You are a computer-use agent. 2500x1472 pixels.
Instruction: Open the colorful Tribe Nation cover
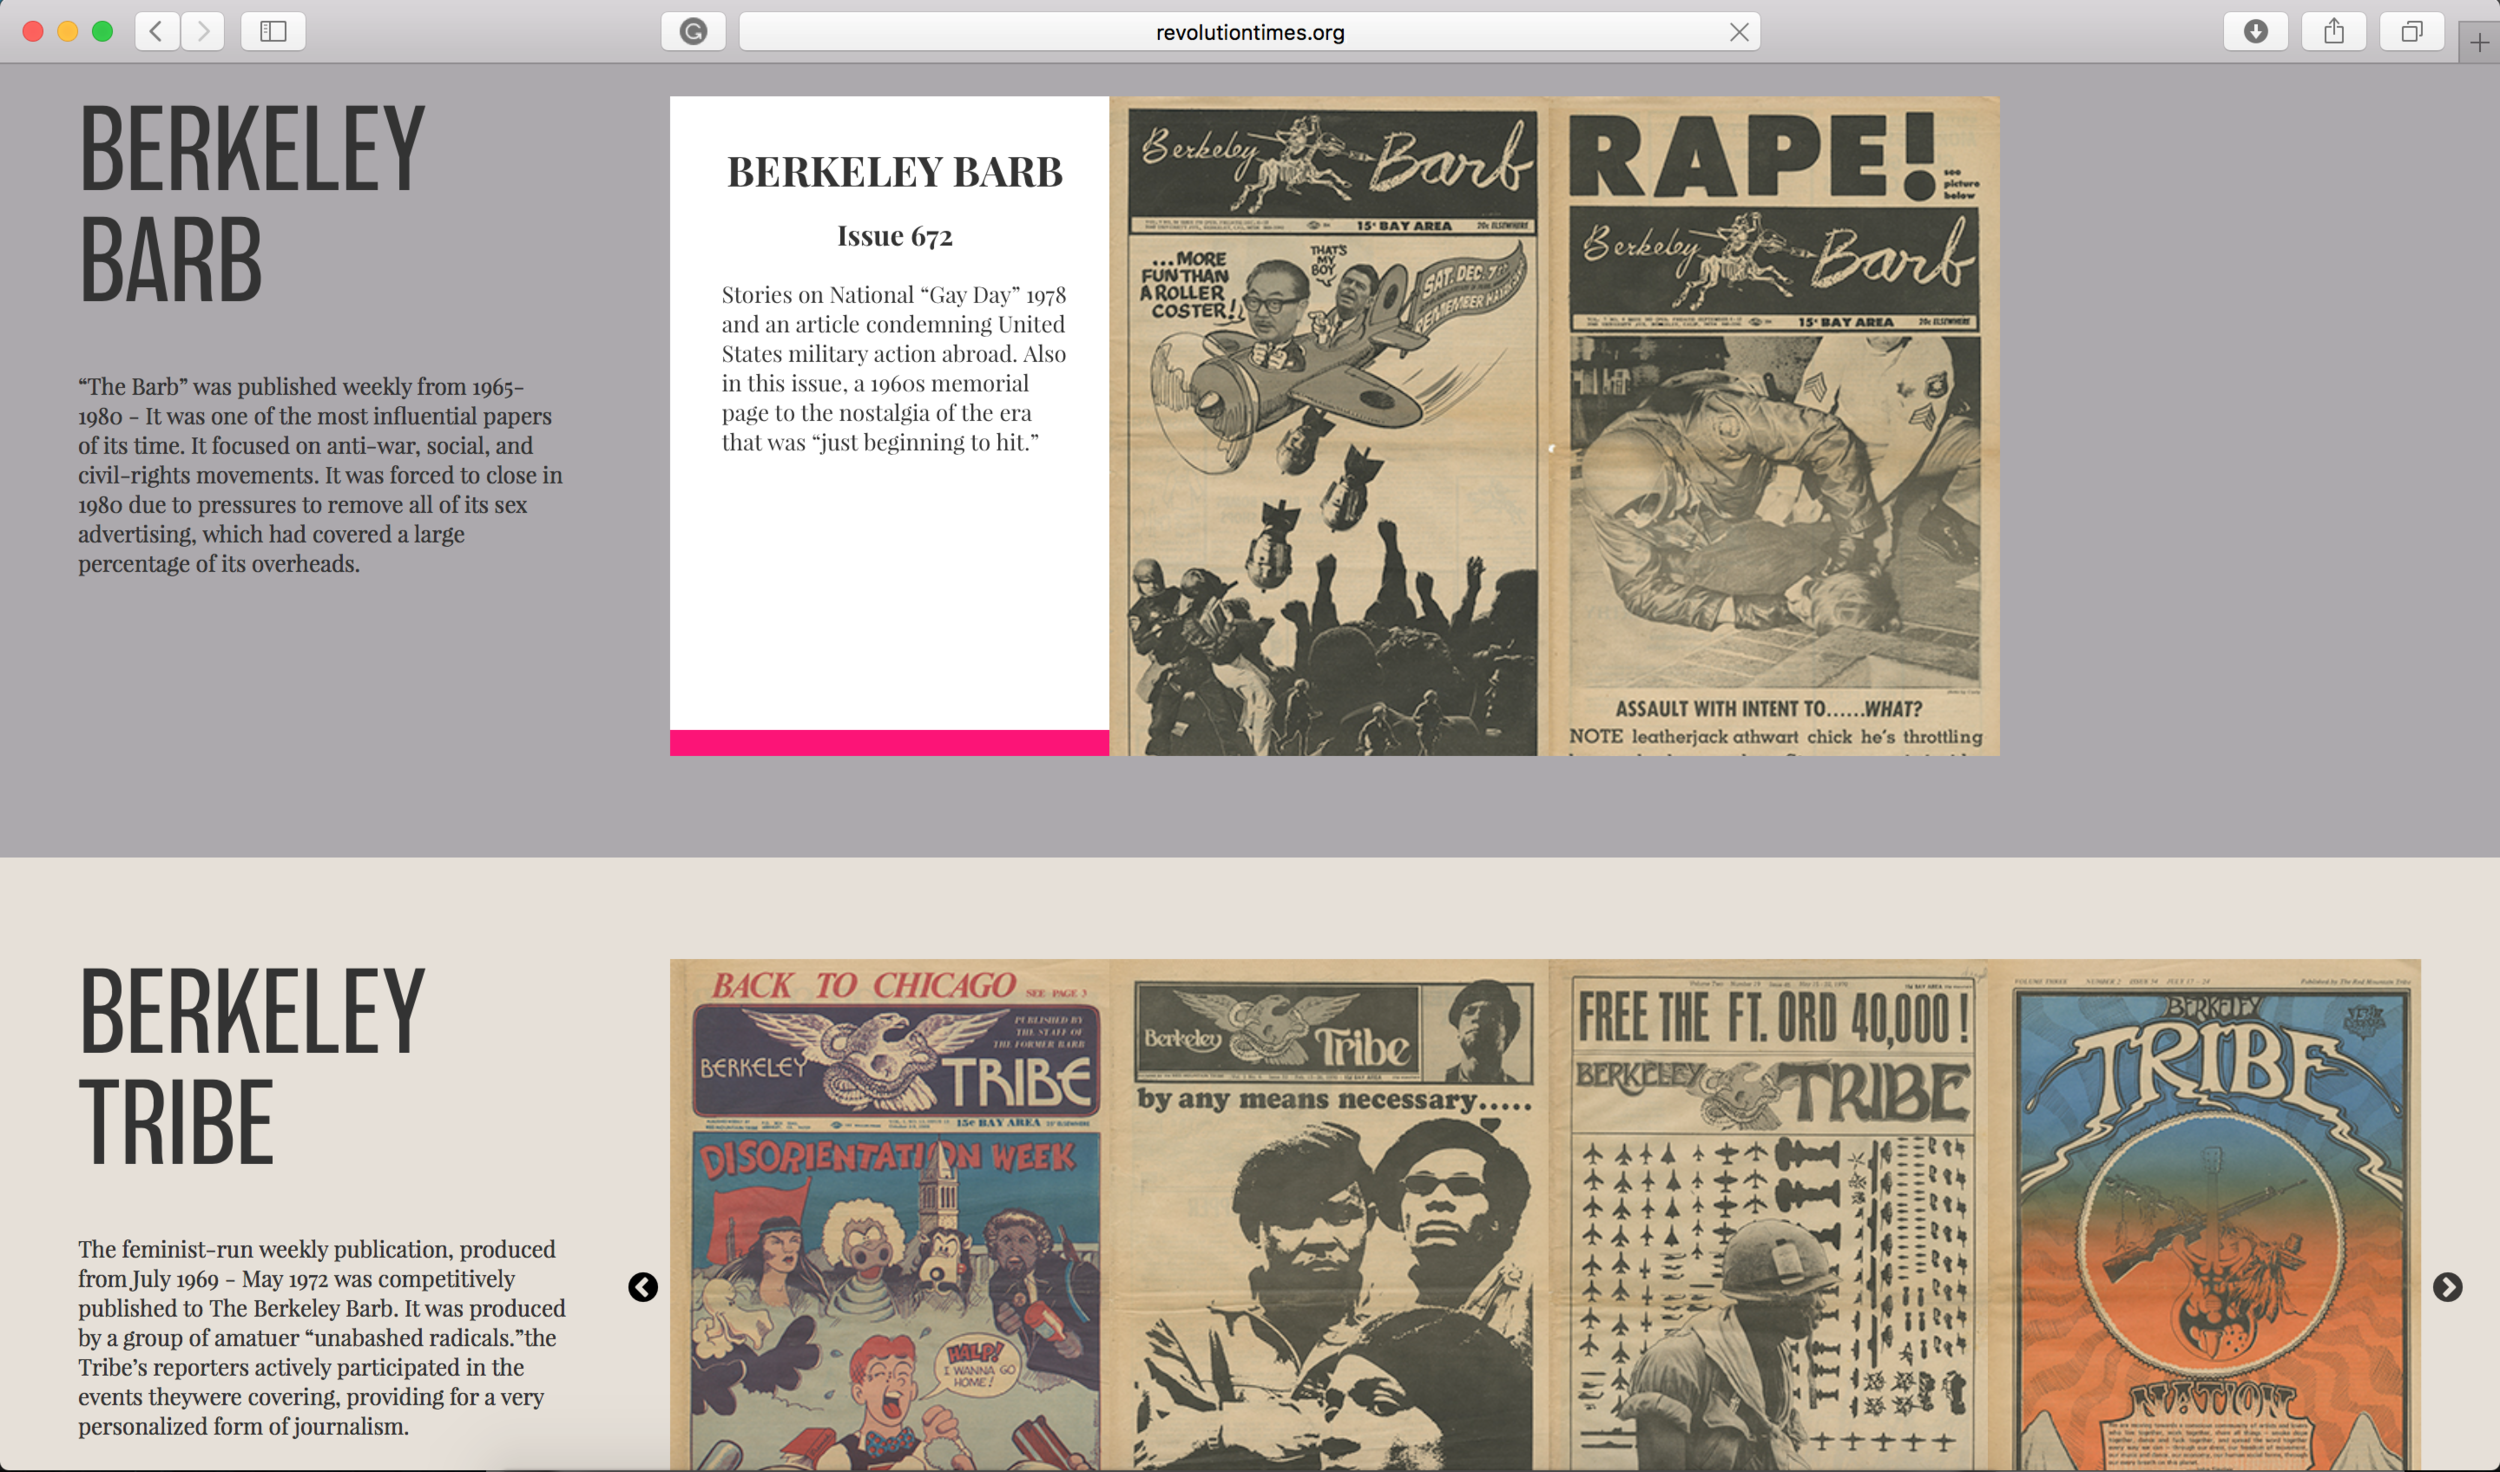[x=2210, y=1215]
